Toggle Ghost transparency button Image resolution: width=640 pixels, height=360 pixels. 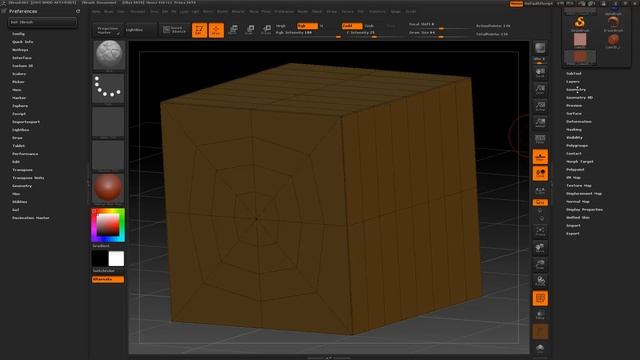[540, 332]
